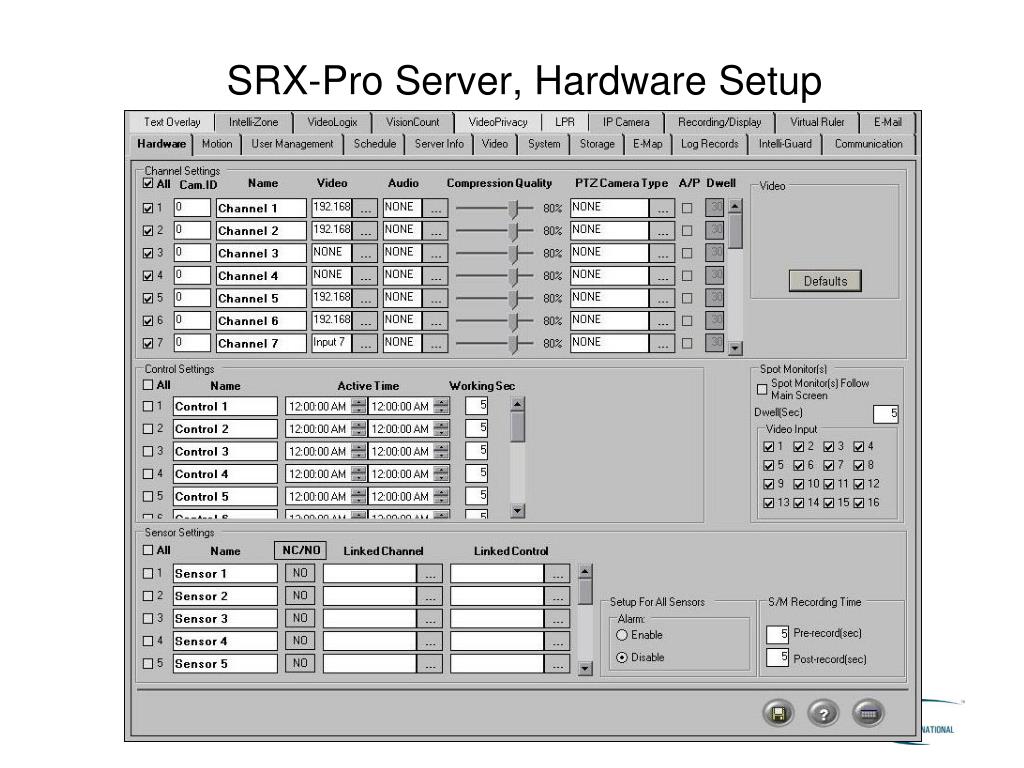The width and height of the screenshot is (1024, 768).
Task: Check Spot Monitor(s) Follow Main Screen
Action: pos(761,389)
